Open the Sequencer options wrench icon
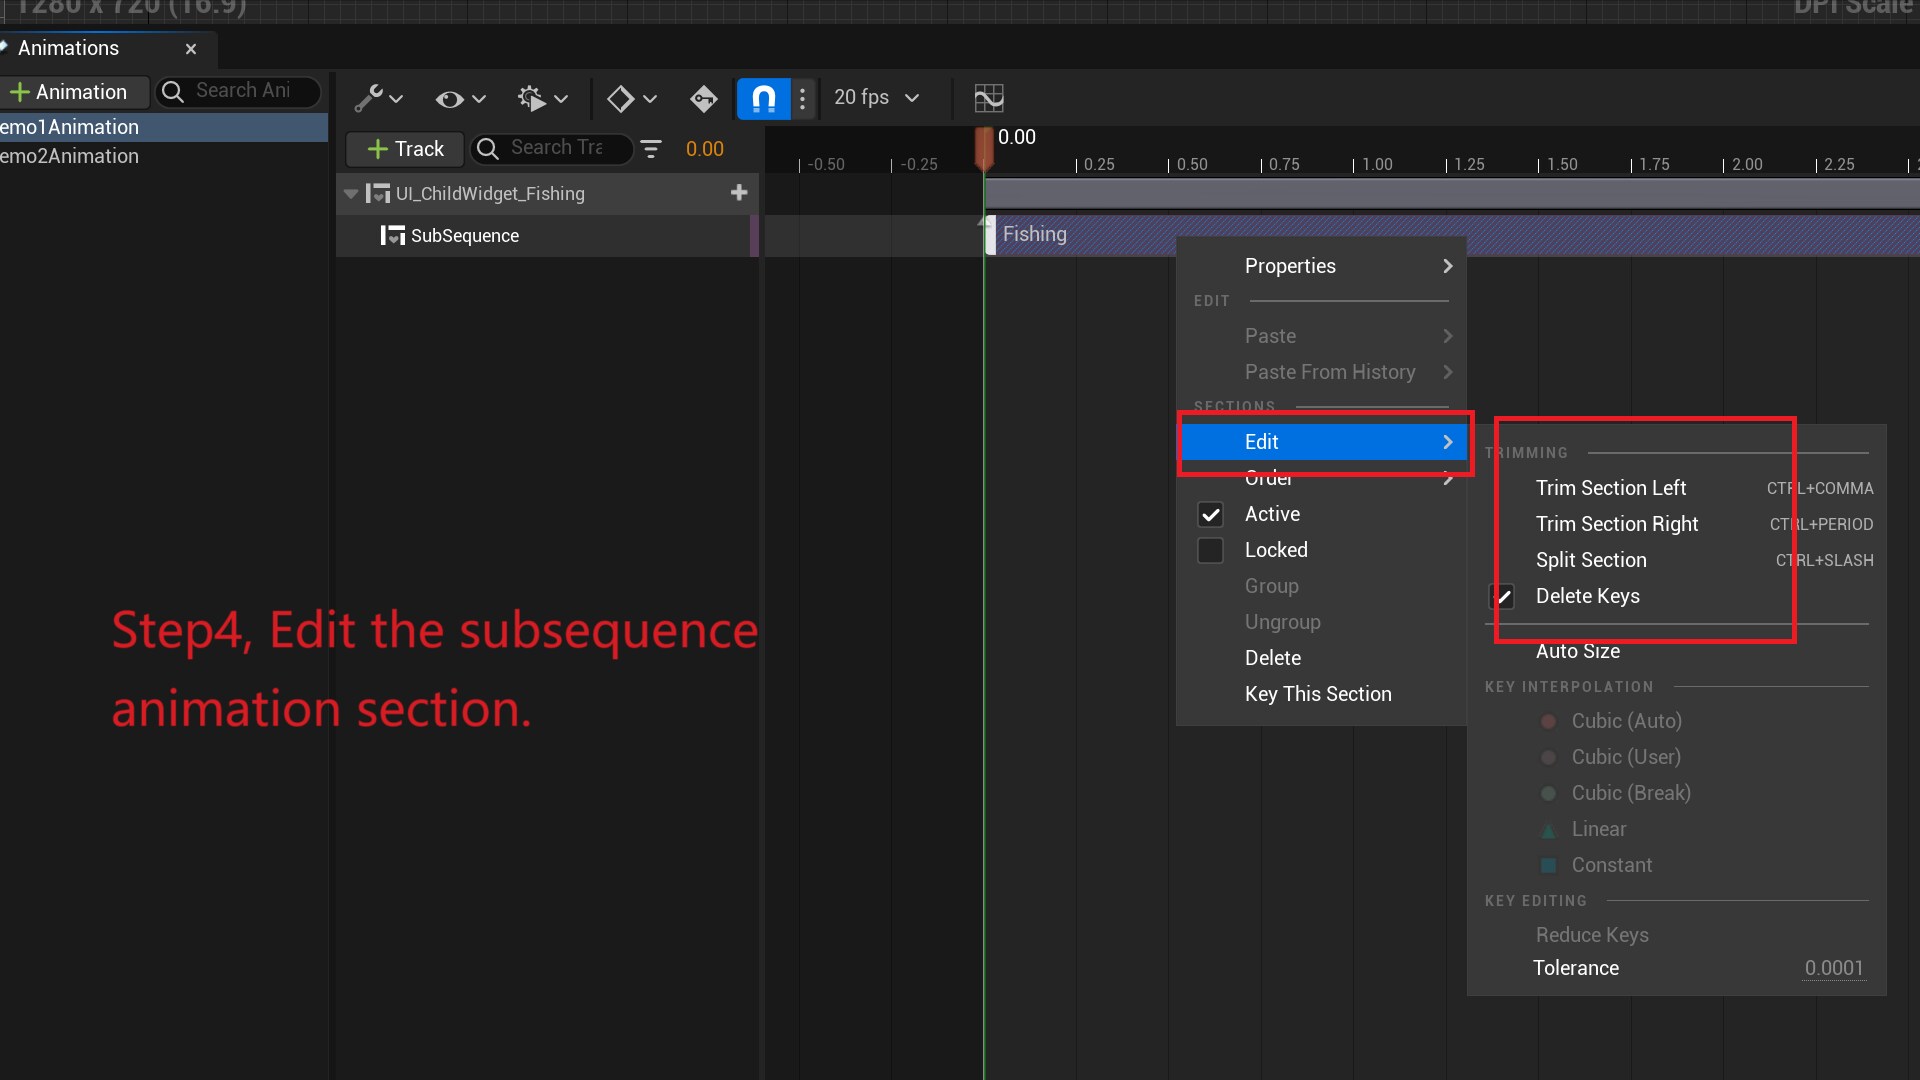The width and height of the screenshot is (1920, 1080). coord(370,98)
